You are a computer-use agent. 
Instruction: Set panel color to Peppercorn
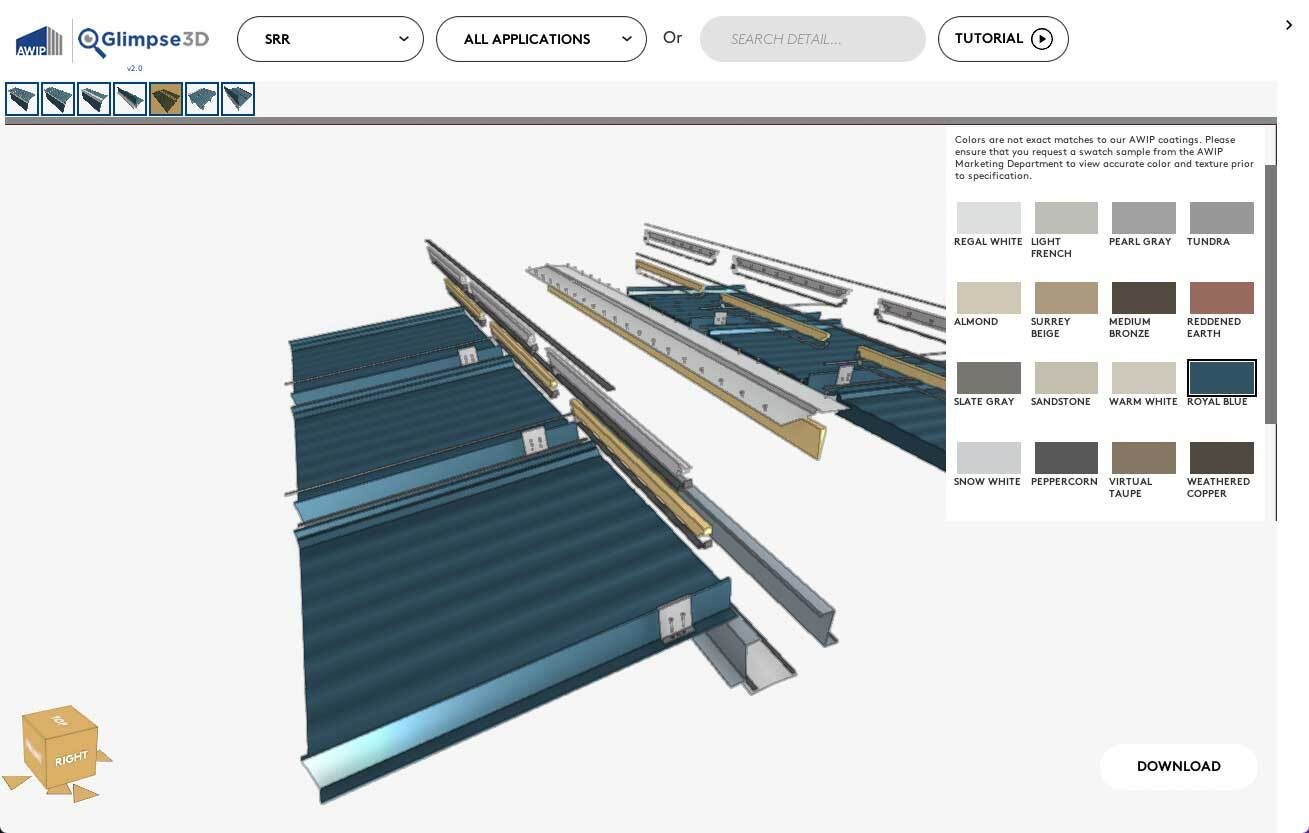(x=1065, y=458)
